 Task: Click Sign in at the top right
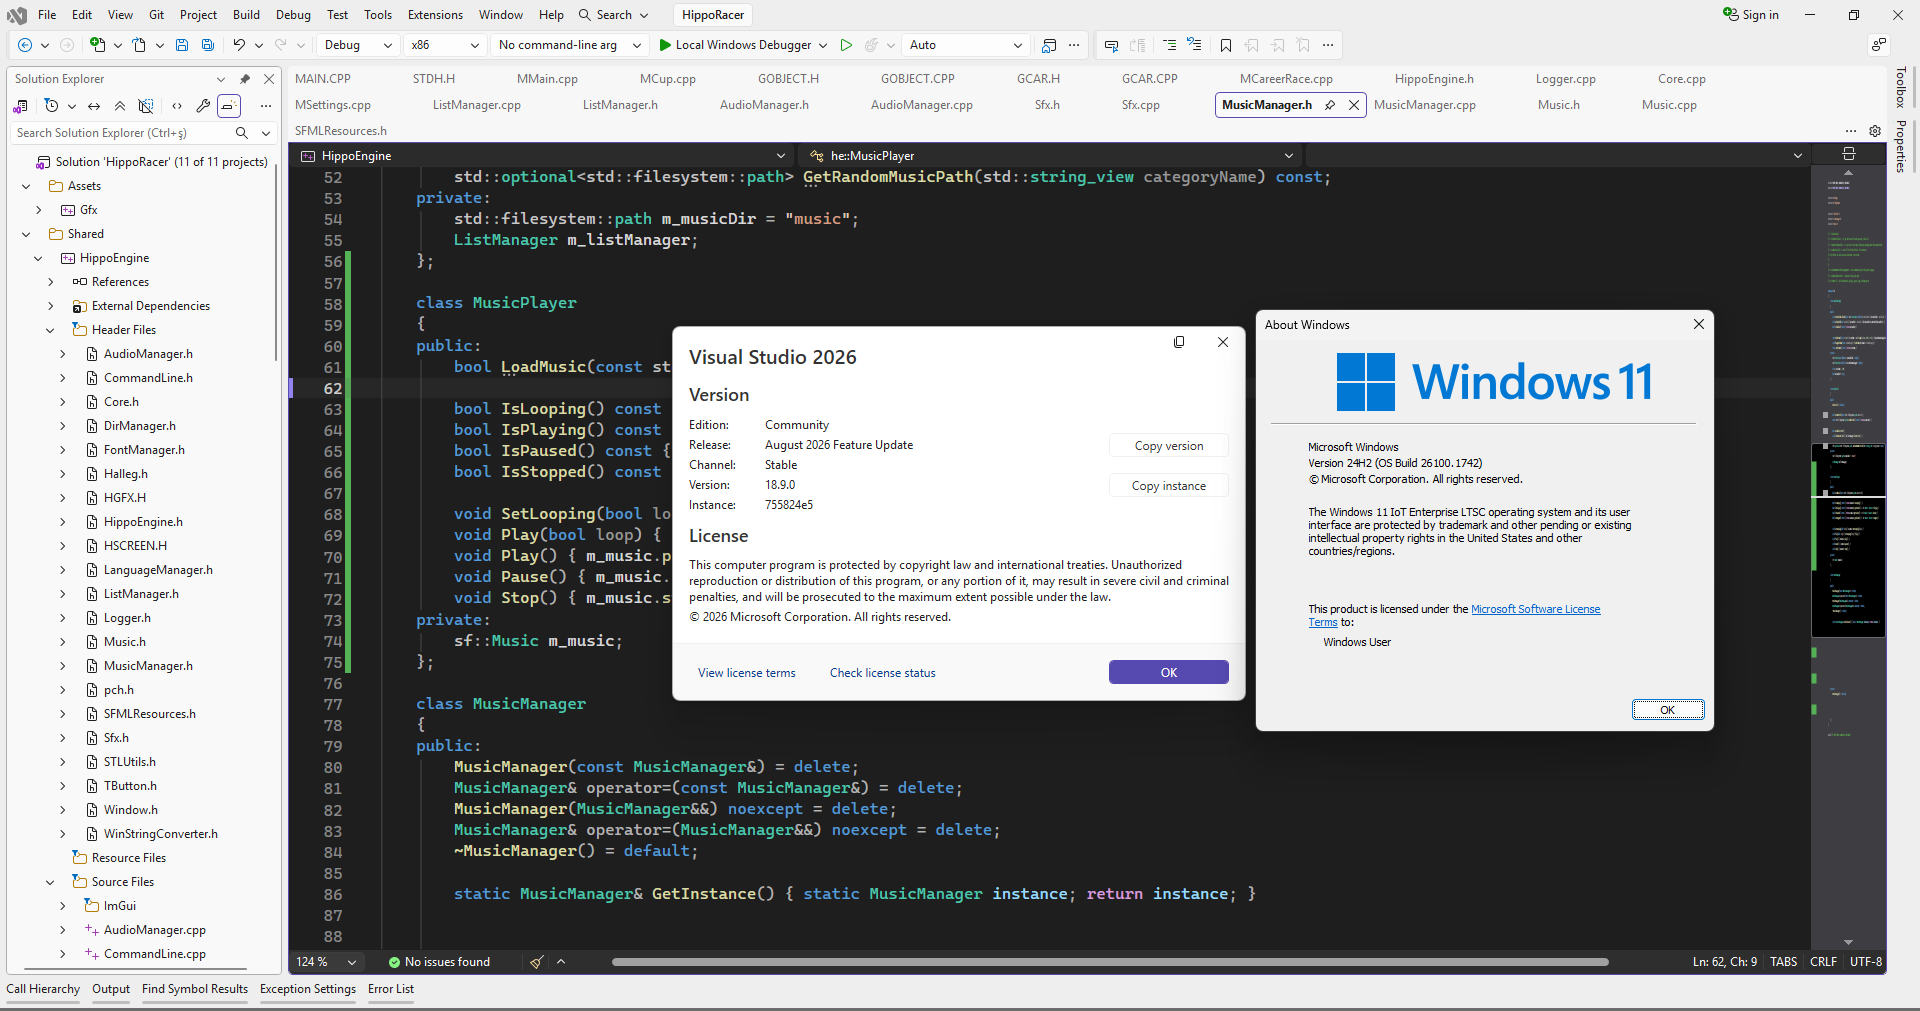[1750, 15]
